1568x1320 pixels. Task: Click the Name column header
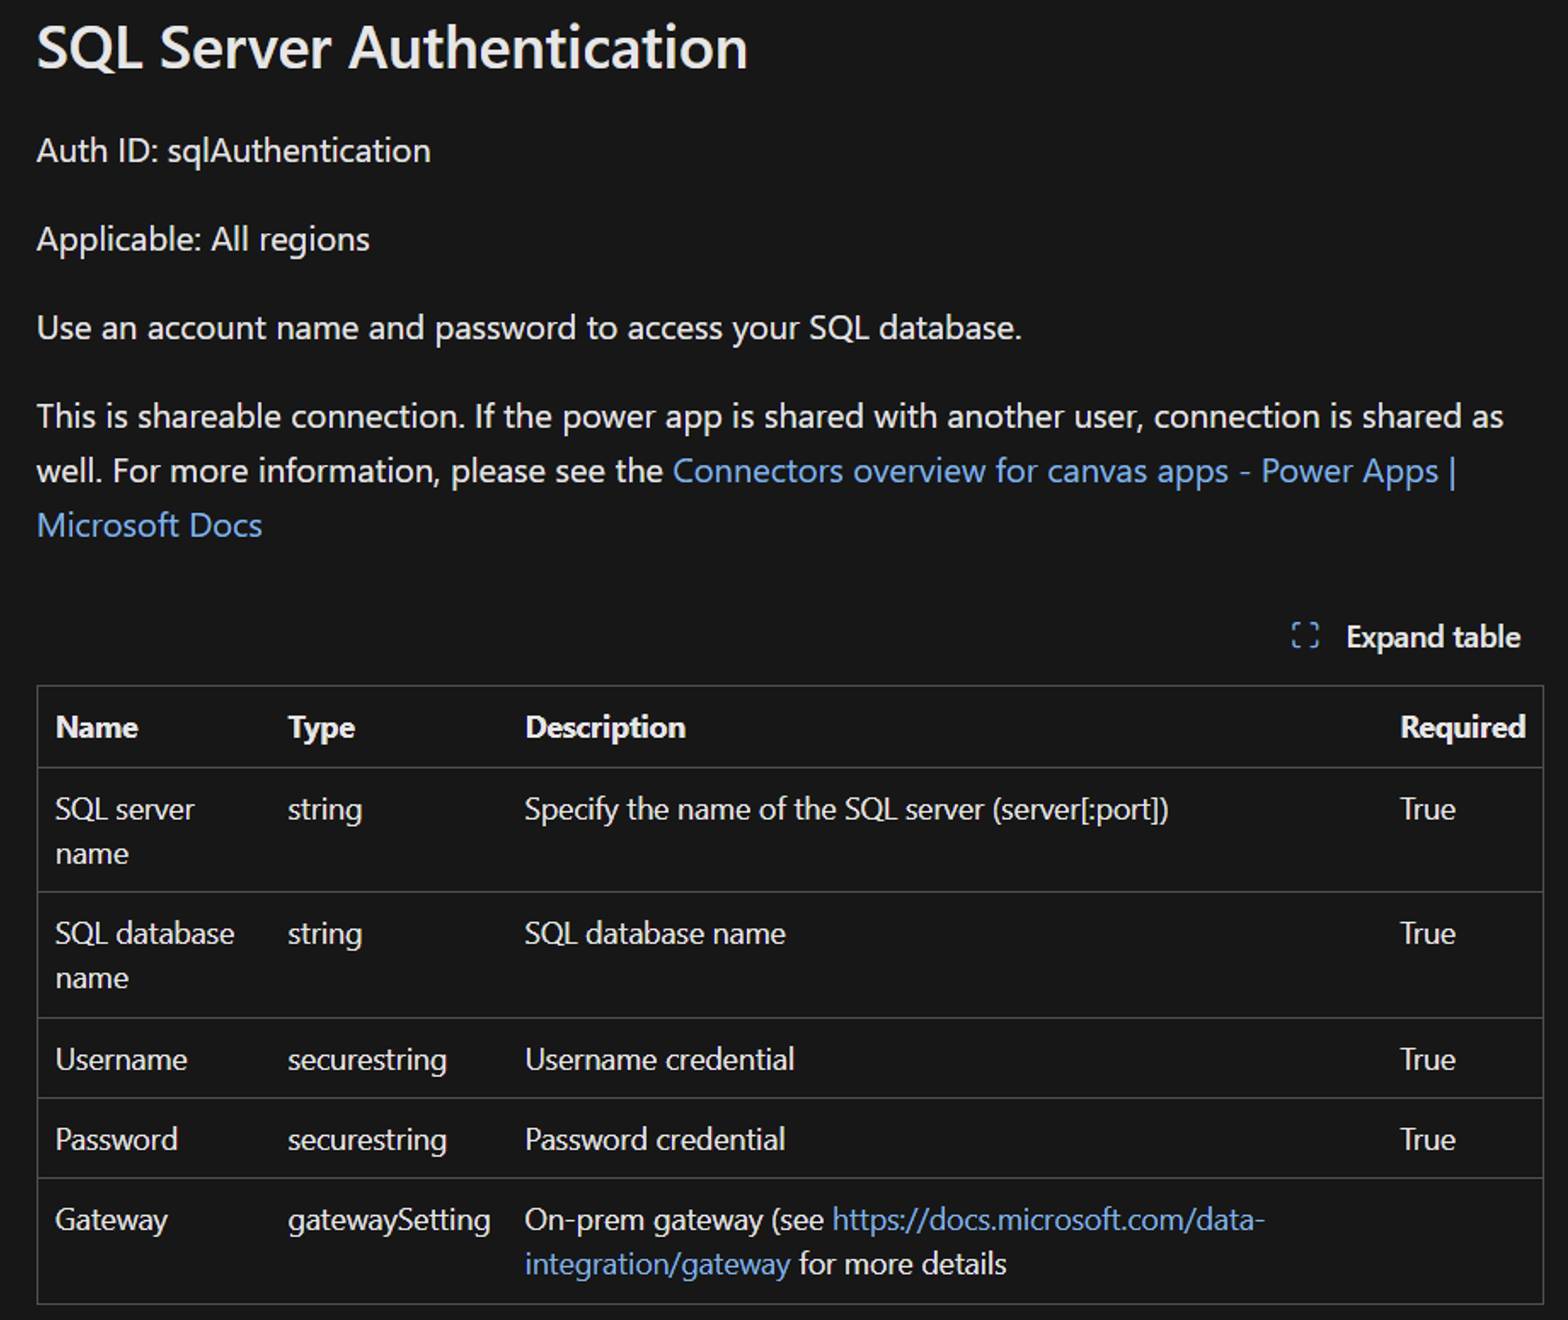click(97, 727)
